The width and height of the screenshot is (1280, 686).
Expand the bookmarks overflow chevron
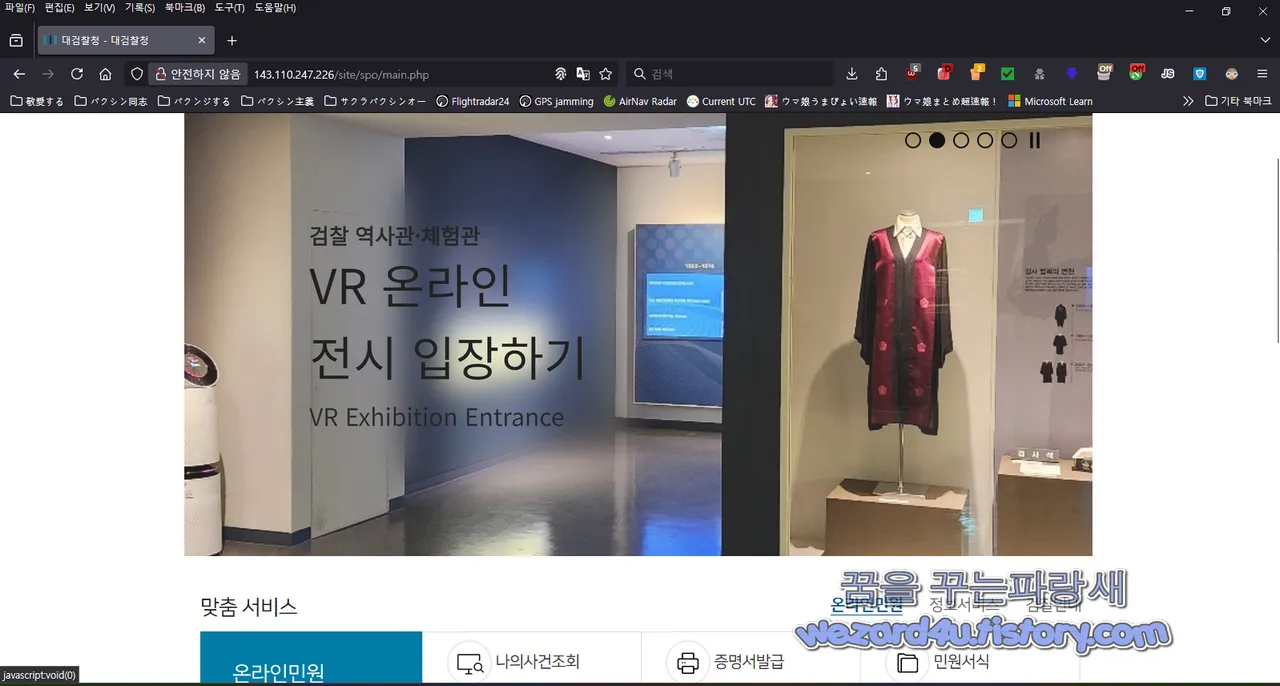point(1187,100)
